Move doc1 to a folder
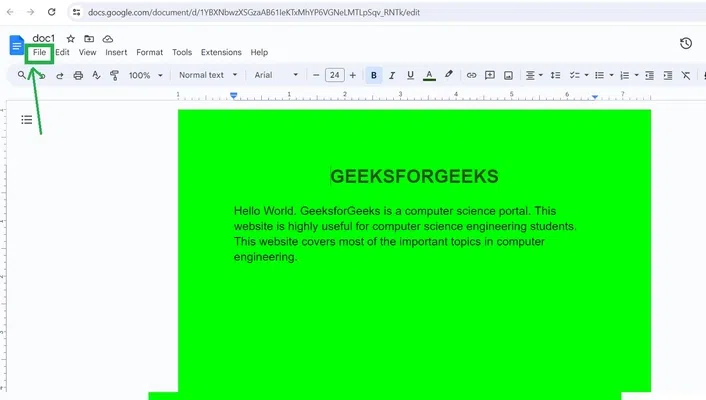Image resolution: width=706 pixels, height=400 pixels. click(x=89, y=39)
